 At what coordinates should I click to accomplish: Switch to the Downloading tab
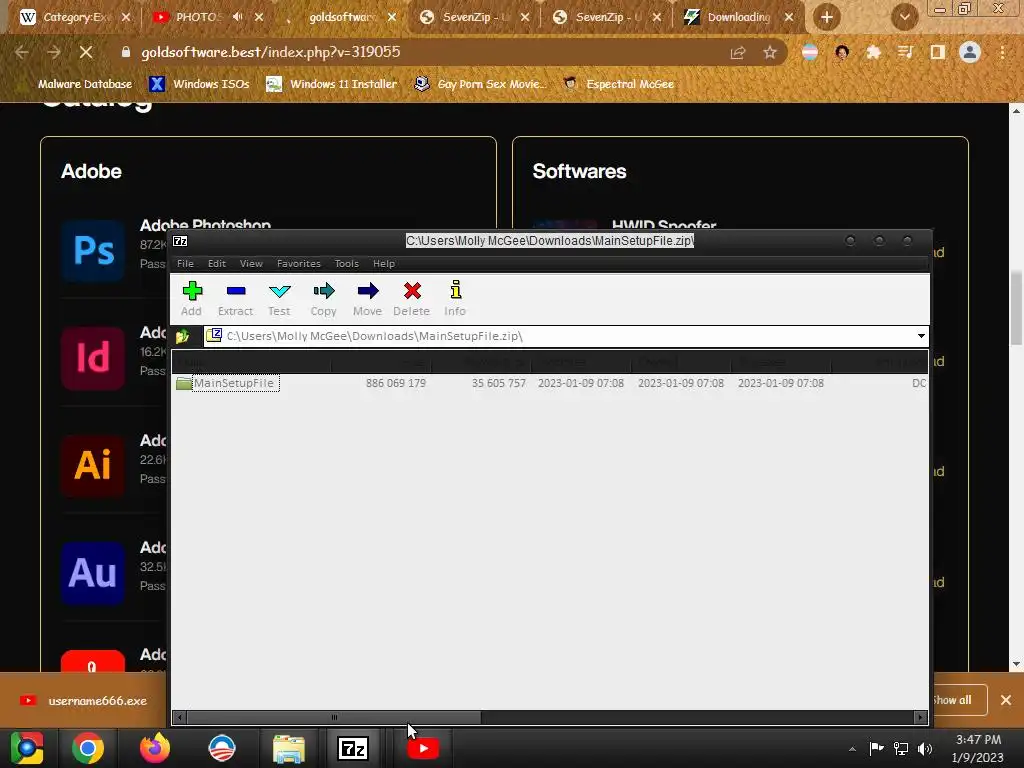point(738,17)
